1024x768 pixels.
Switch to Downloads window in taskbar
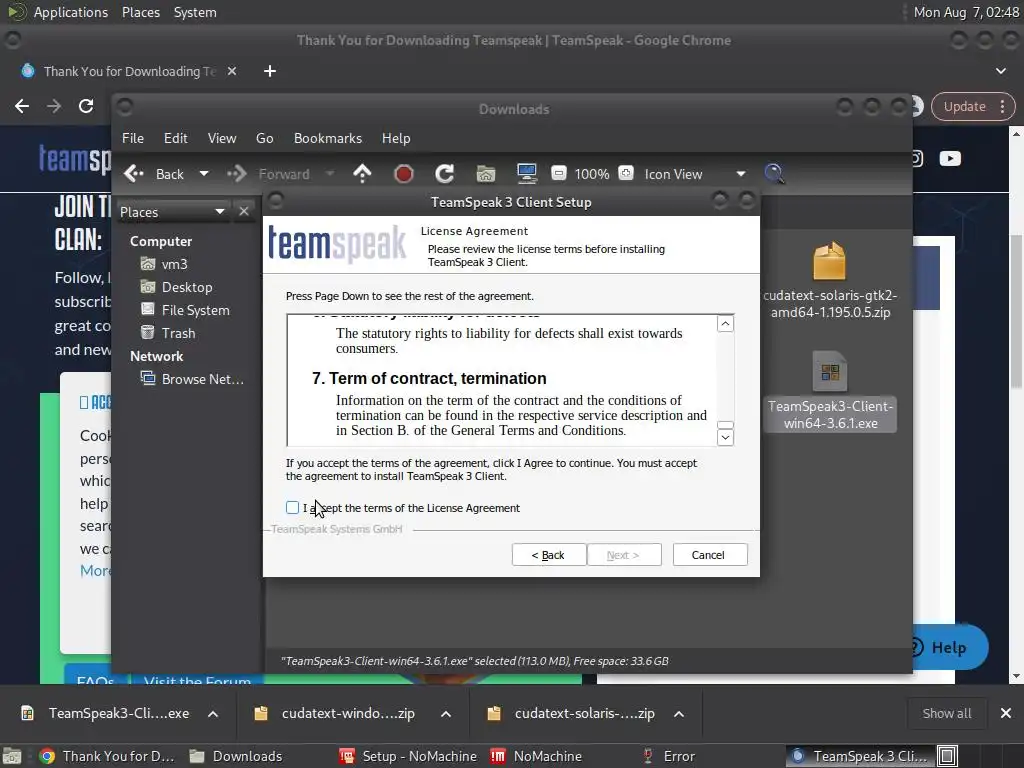coord(236,756)
